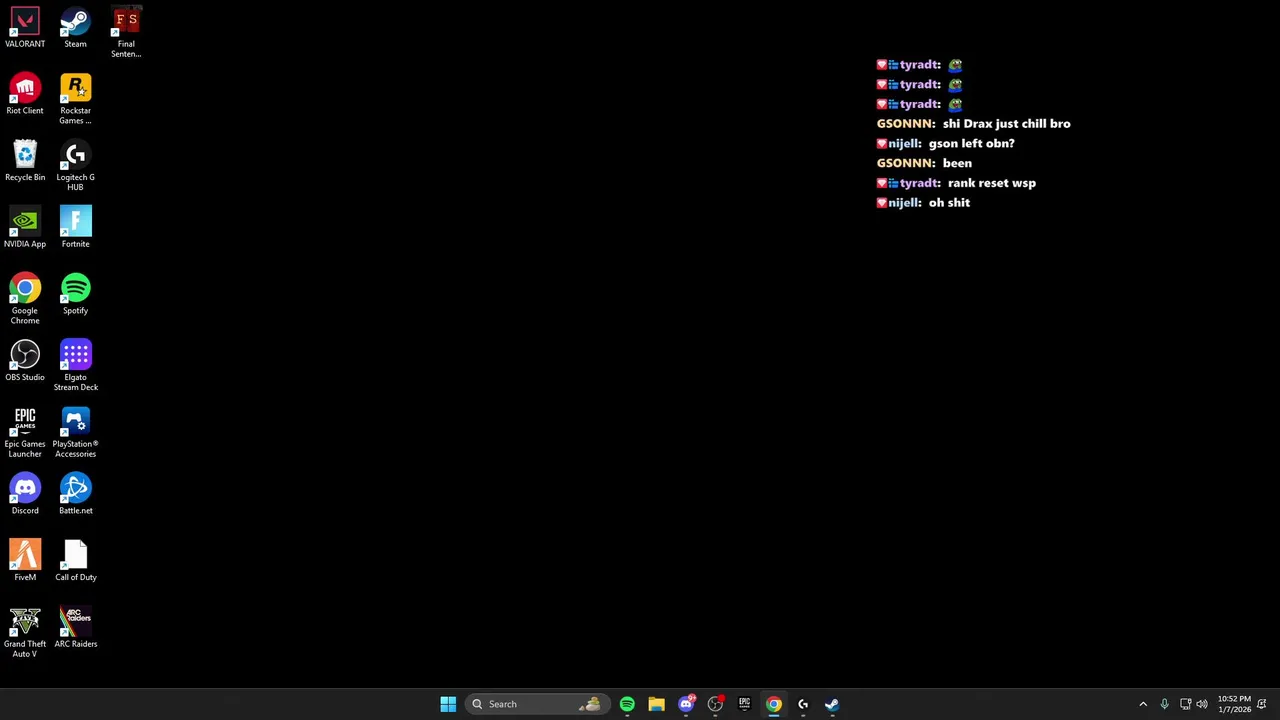Open the notifications bell icon
The width and height of the screenshot is (1280, 720).
click(x=1262, y=704)
